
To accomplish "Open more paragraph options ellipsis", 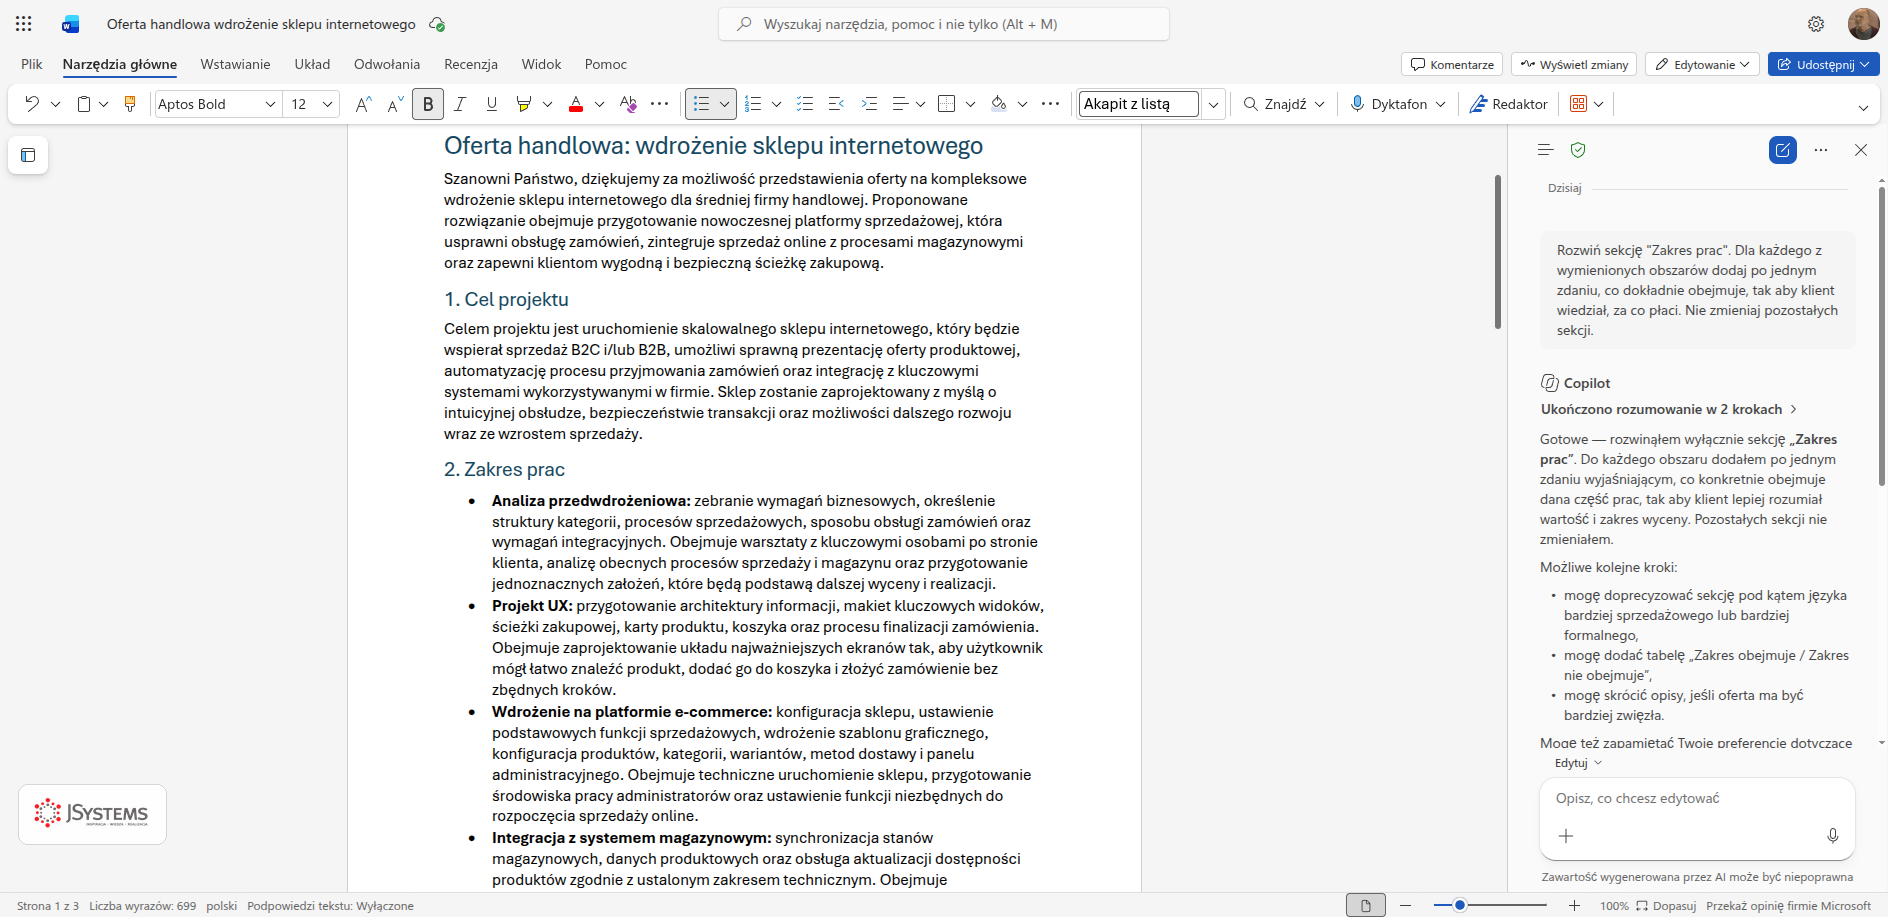I will pos(1050,104).
